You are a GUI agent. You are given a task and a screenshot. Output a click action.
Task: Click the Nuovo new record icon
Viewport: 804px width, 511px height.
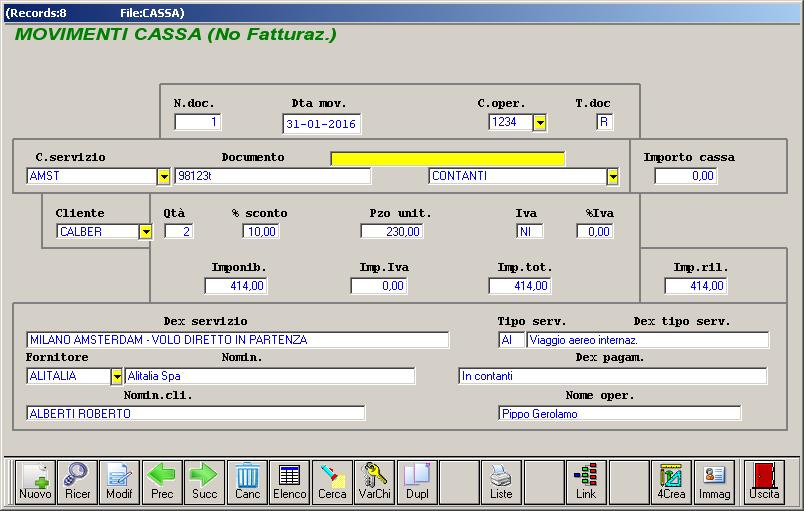tap(35, 481)
